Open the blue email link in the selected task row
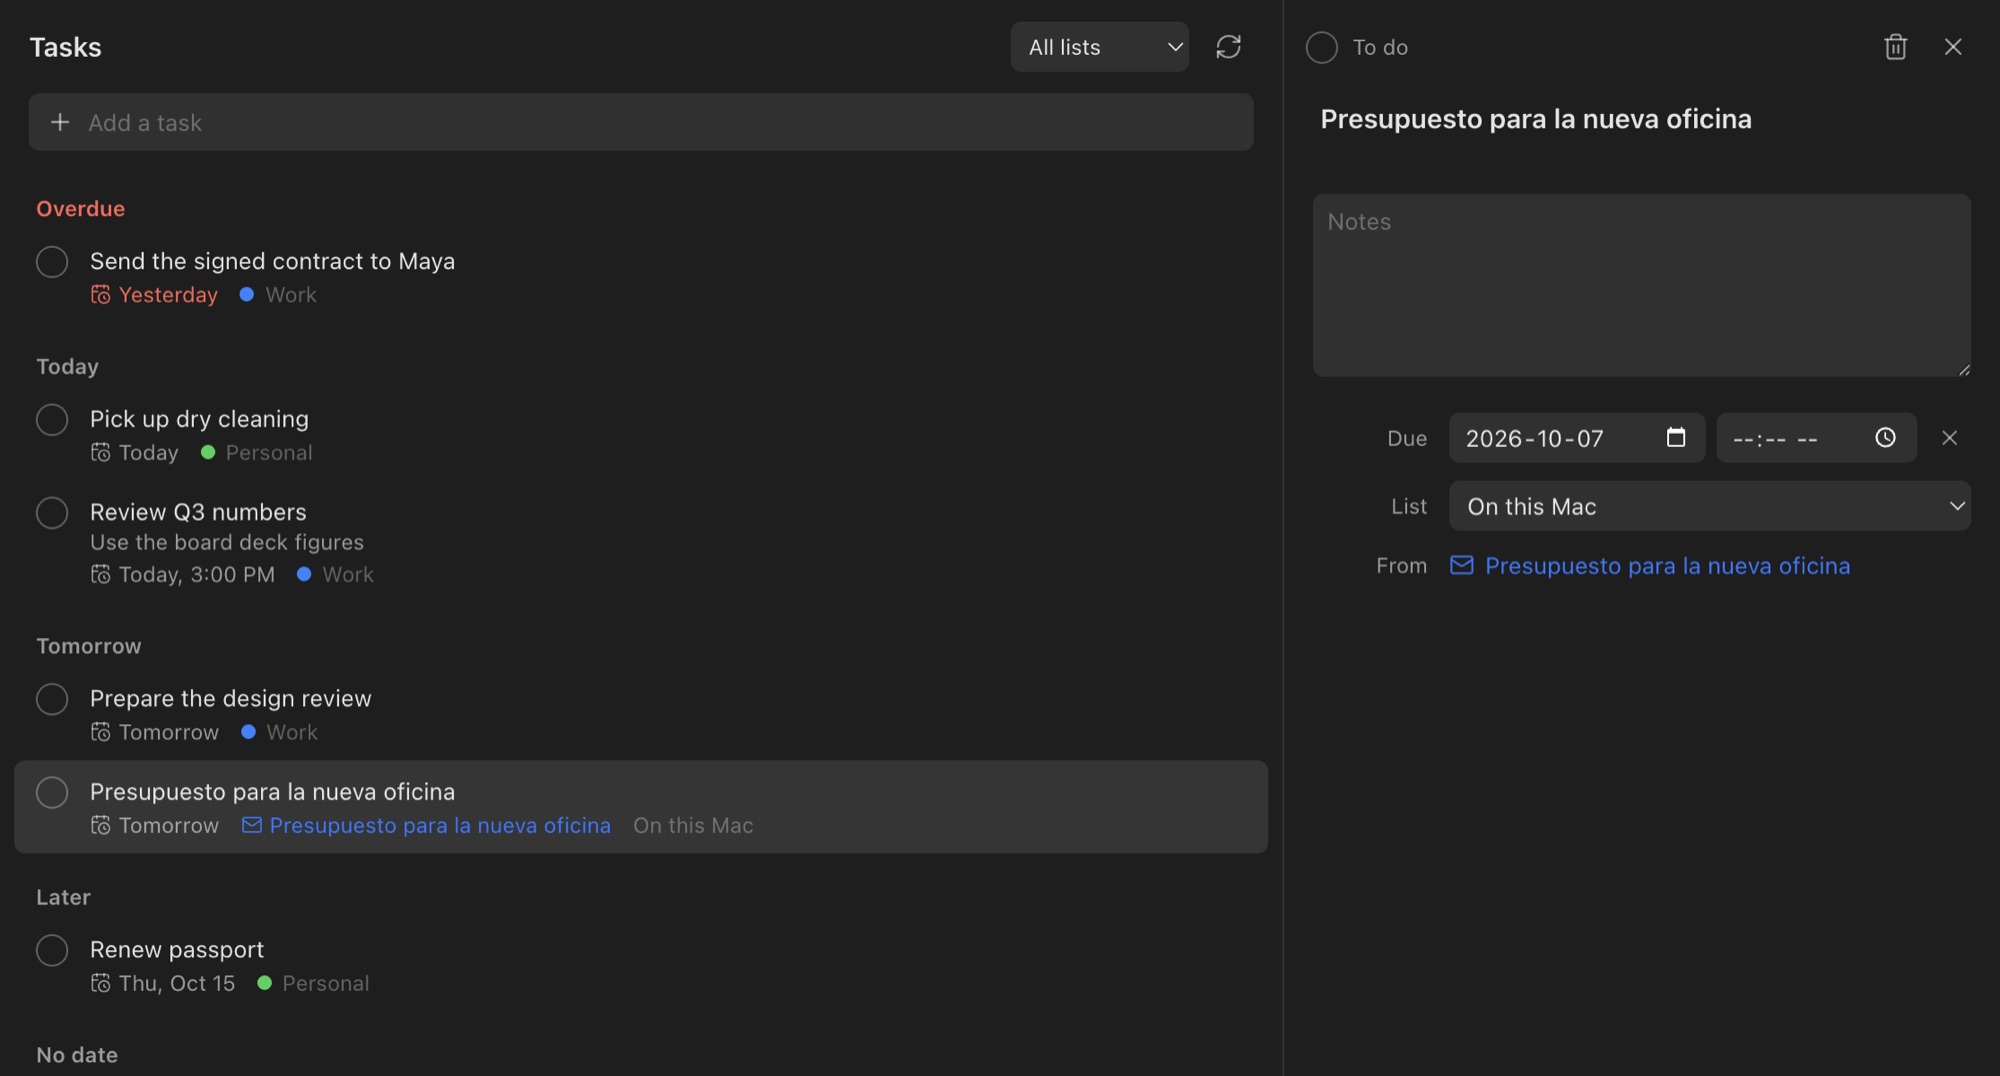This screenshot has width=2000, height=1076. 440,825
